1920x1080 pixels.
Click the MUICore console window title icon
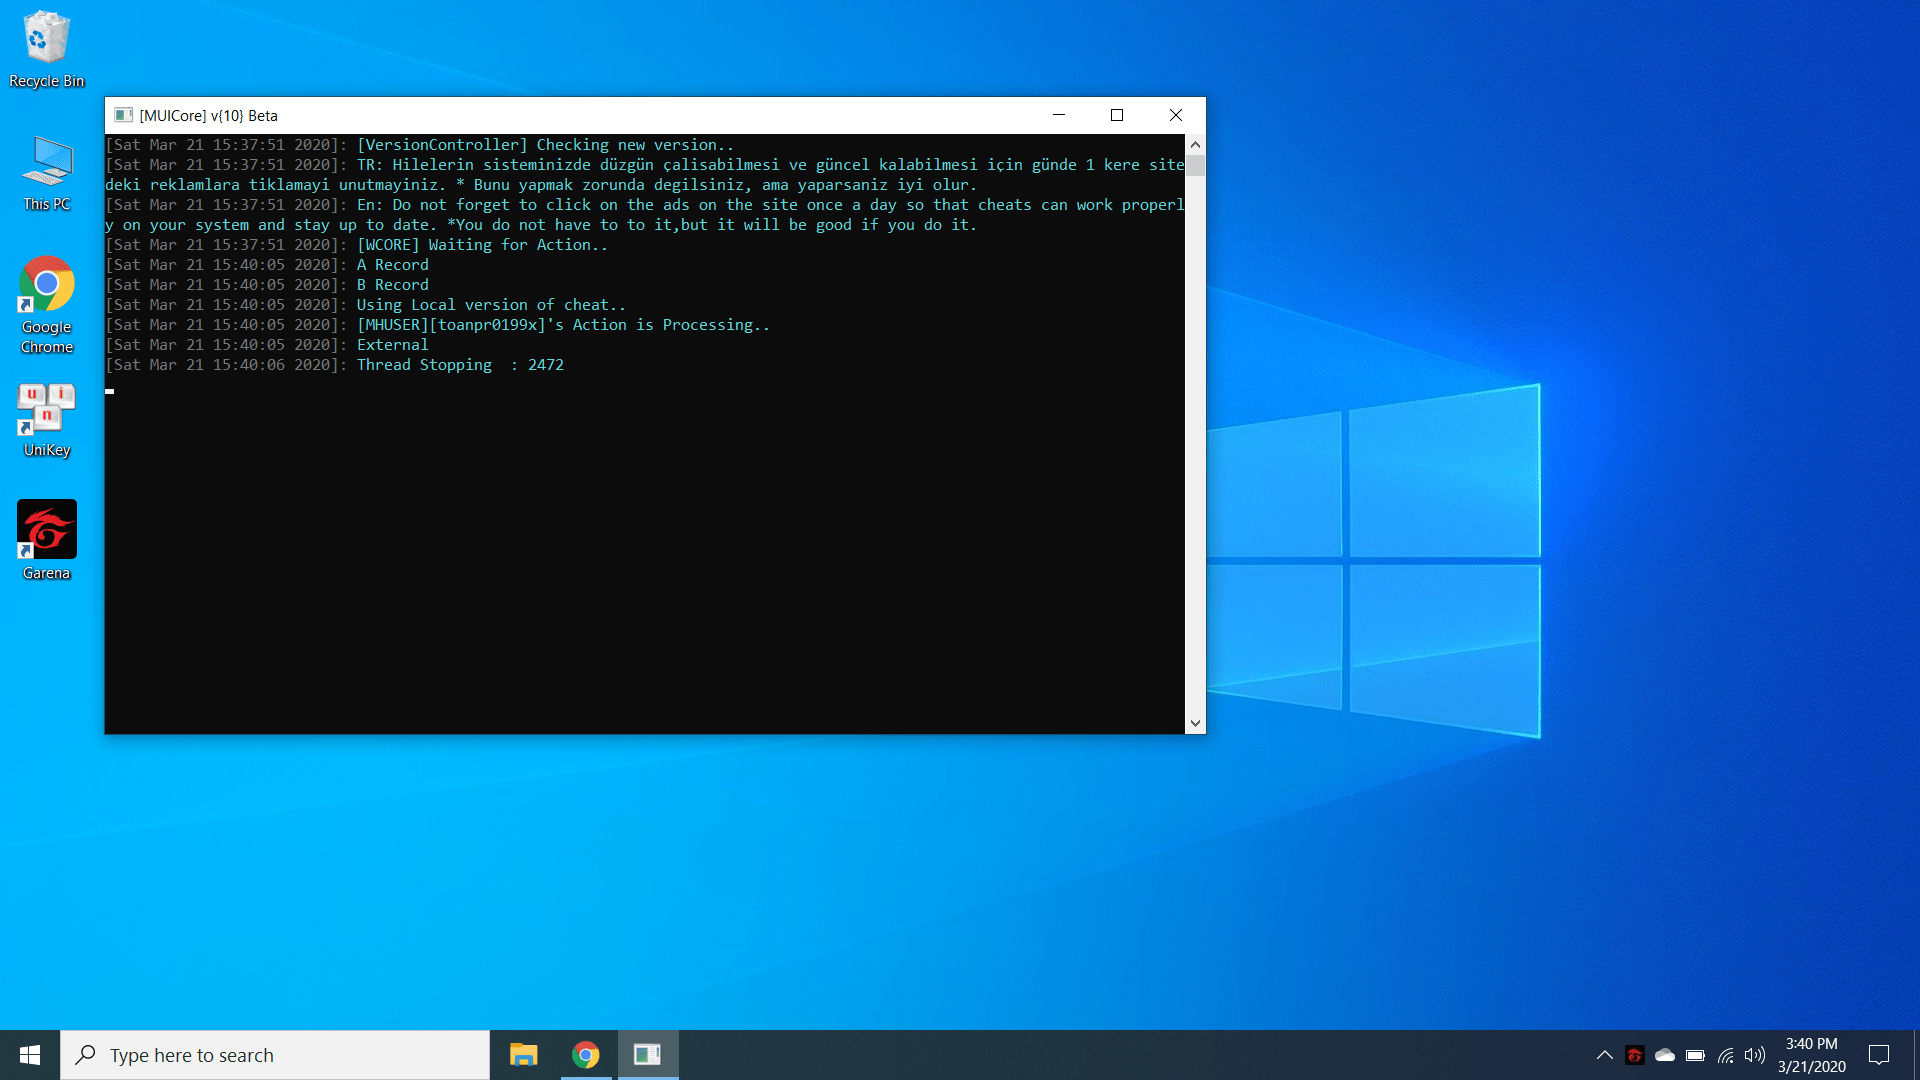tap(123, 115)
